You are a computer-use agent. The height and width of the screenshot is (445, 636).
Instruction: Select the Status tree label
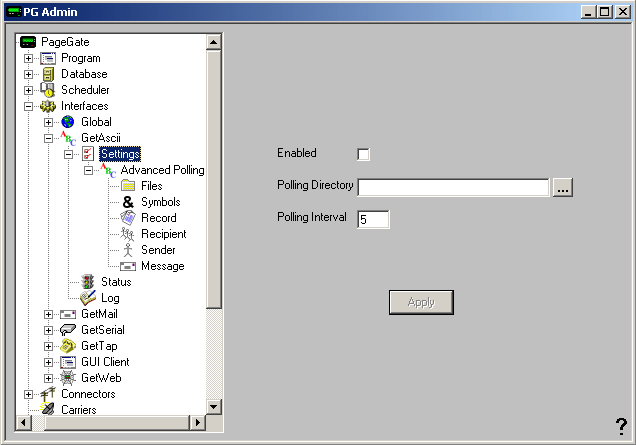116,282
